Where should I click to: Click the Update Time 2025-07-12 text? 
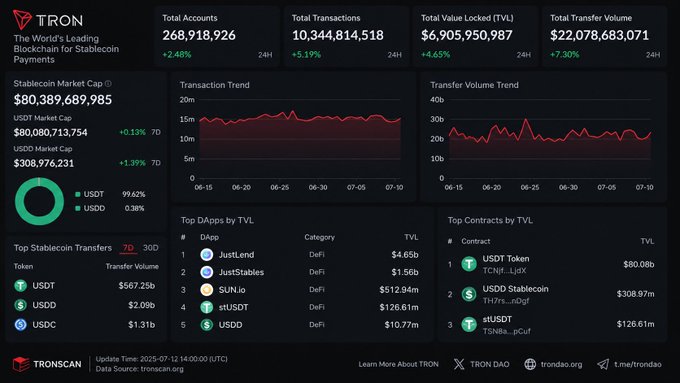coord(161,359)
